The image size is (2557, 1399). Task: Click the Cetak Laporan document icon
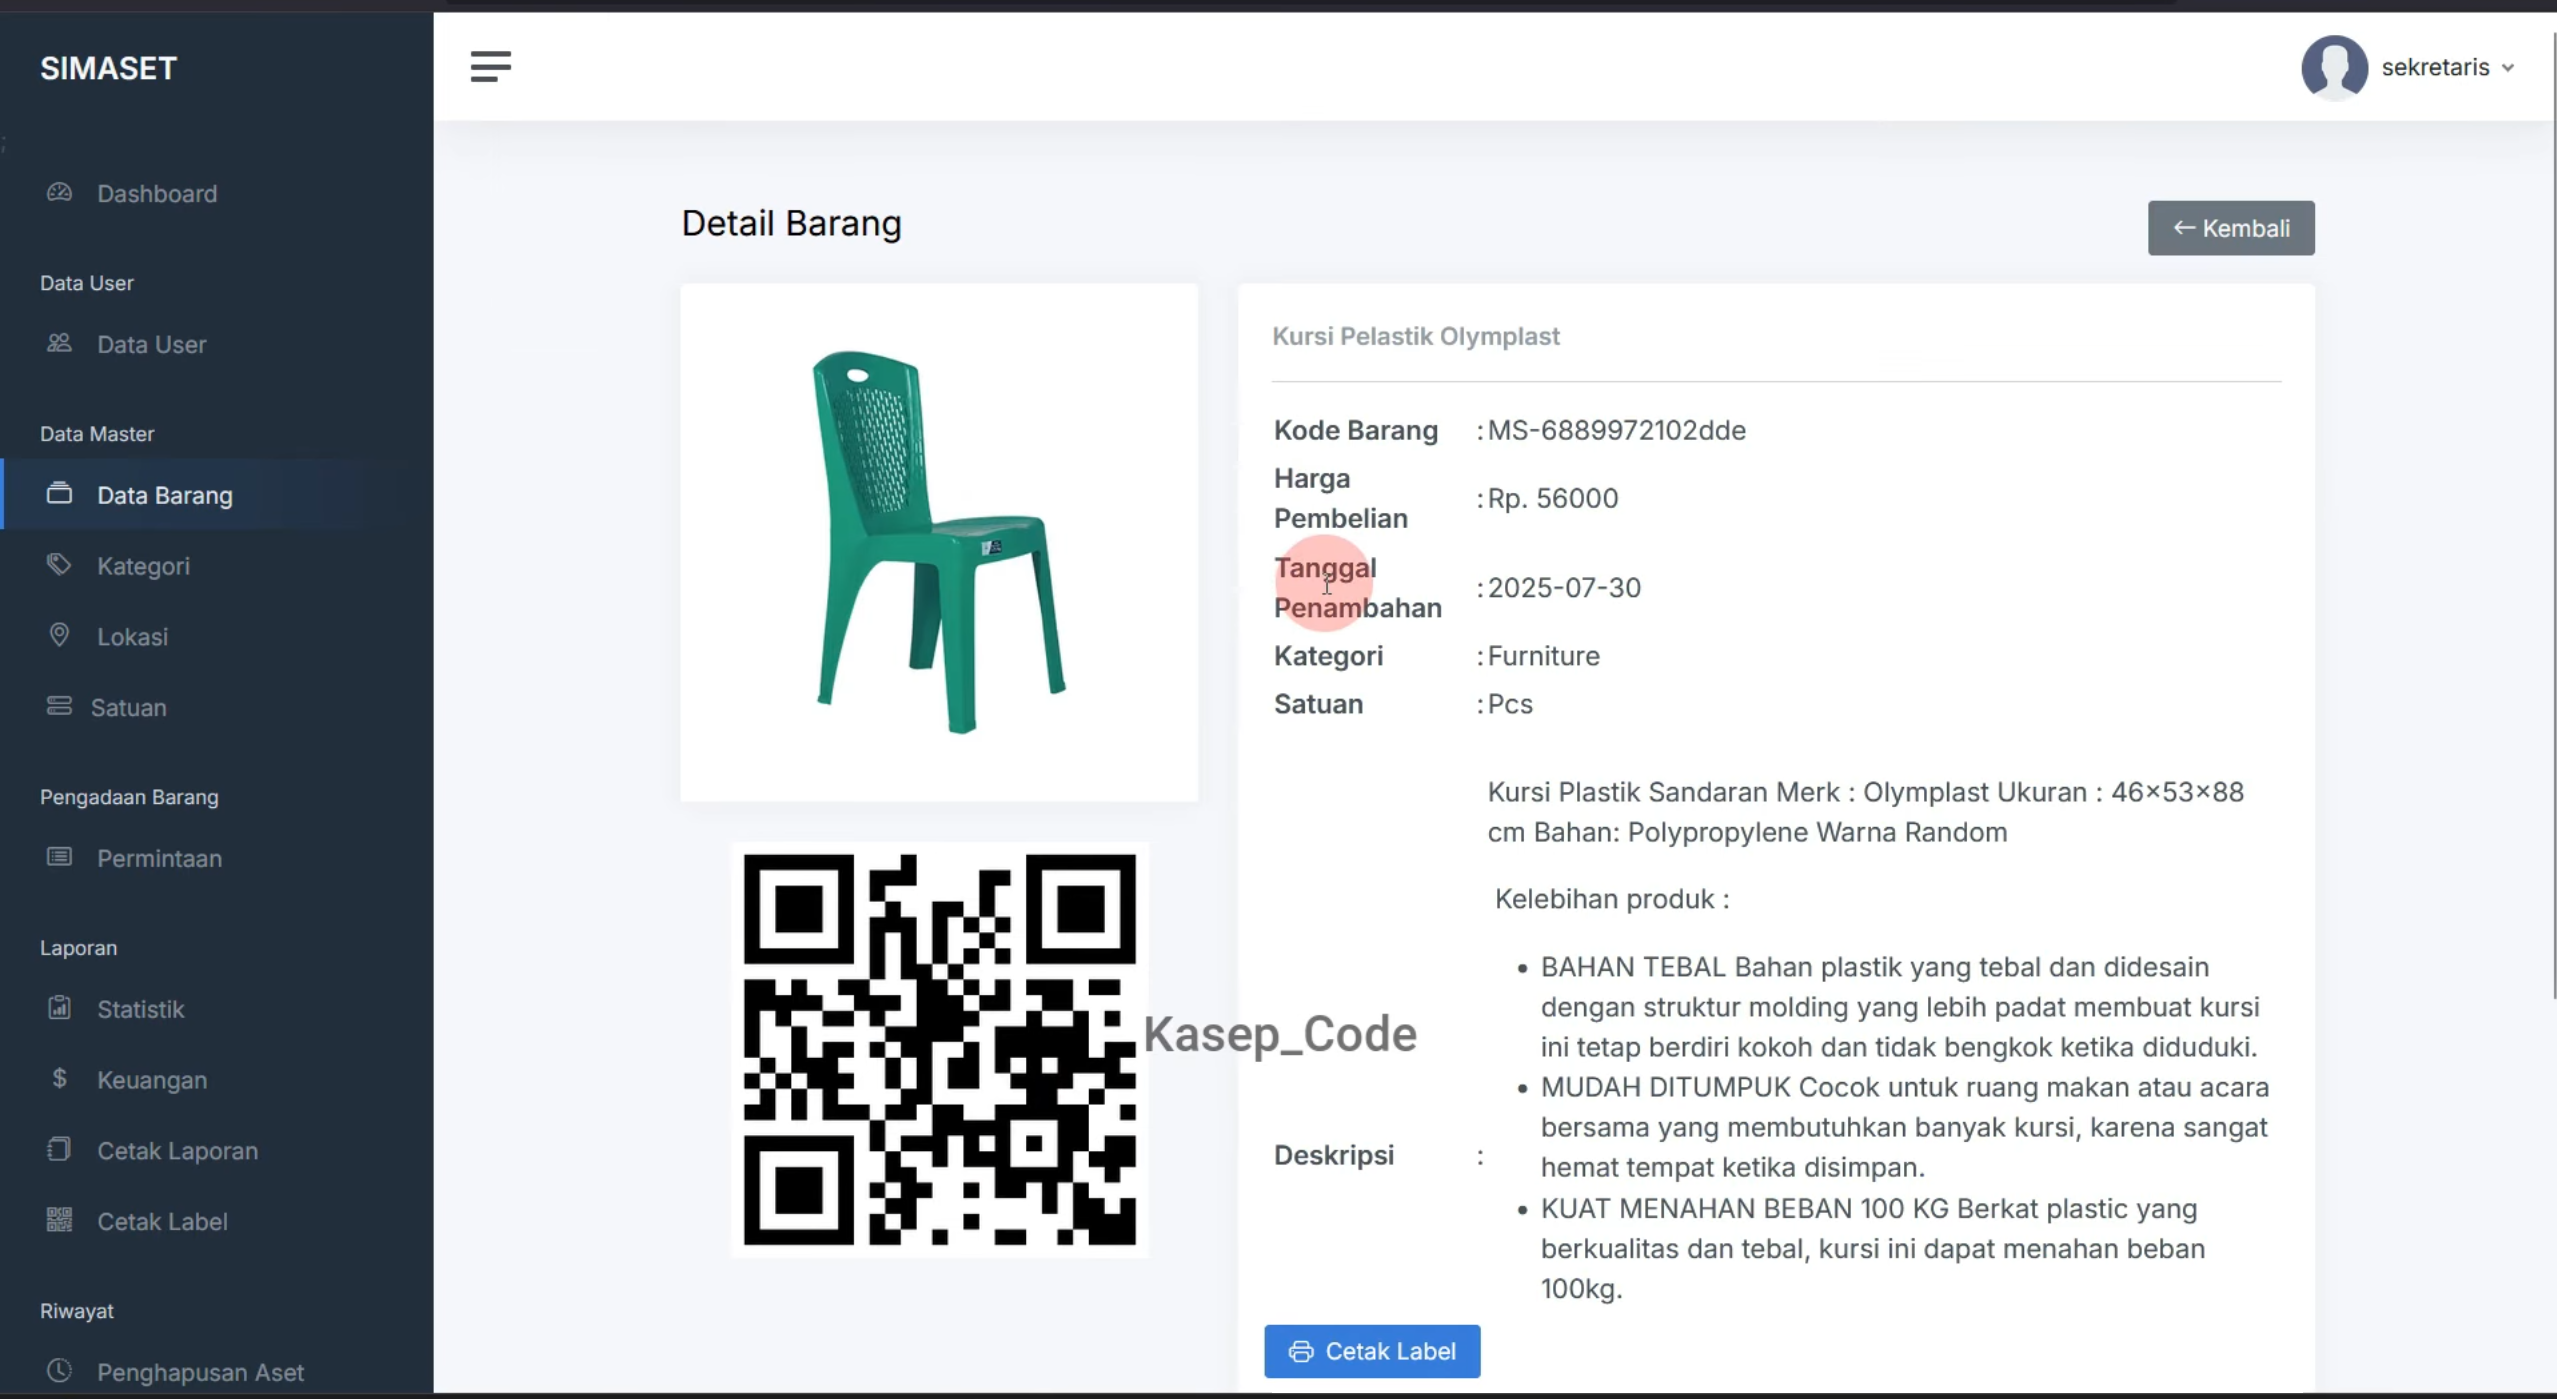(59, 1149)
